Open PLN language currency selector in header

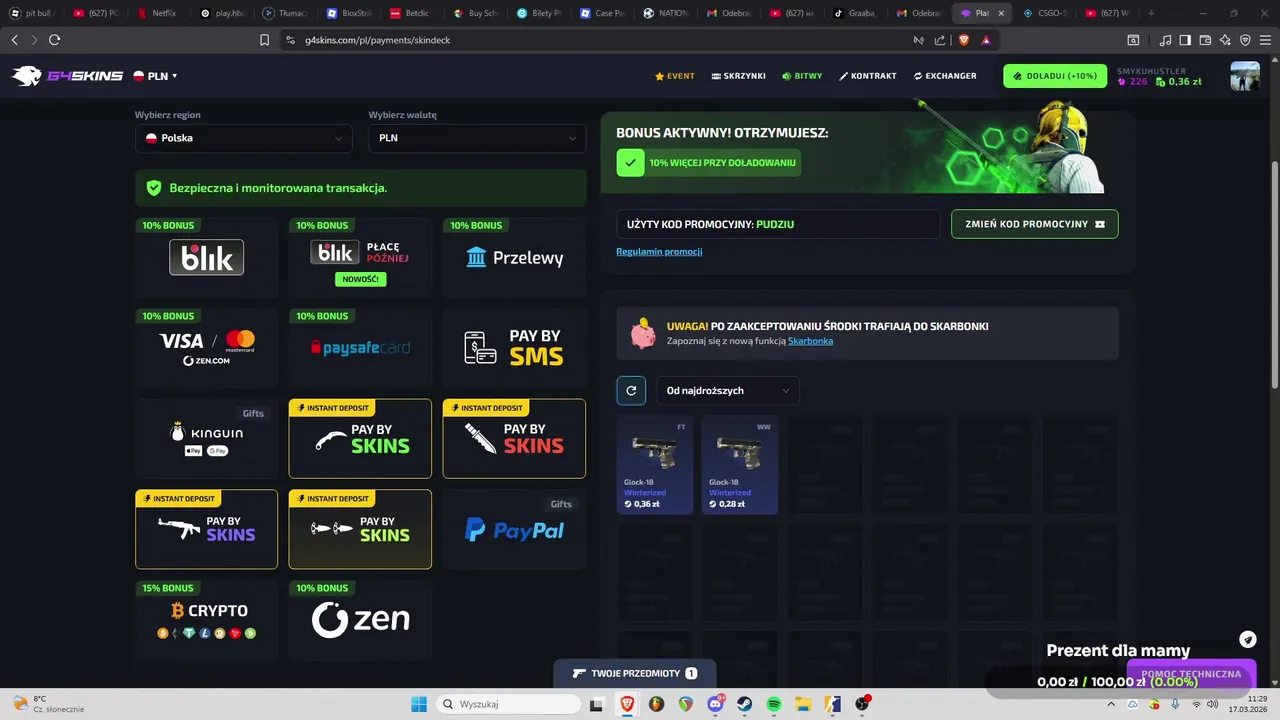[155, 76]
